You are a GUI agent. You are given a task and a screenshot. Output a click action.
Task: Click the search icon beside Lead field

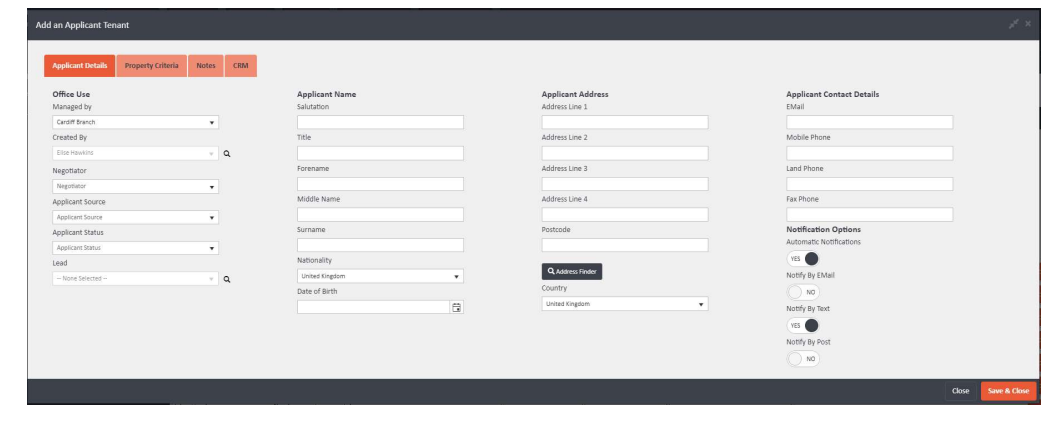[227, 279]
